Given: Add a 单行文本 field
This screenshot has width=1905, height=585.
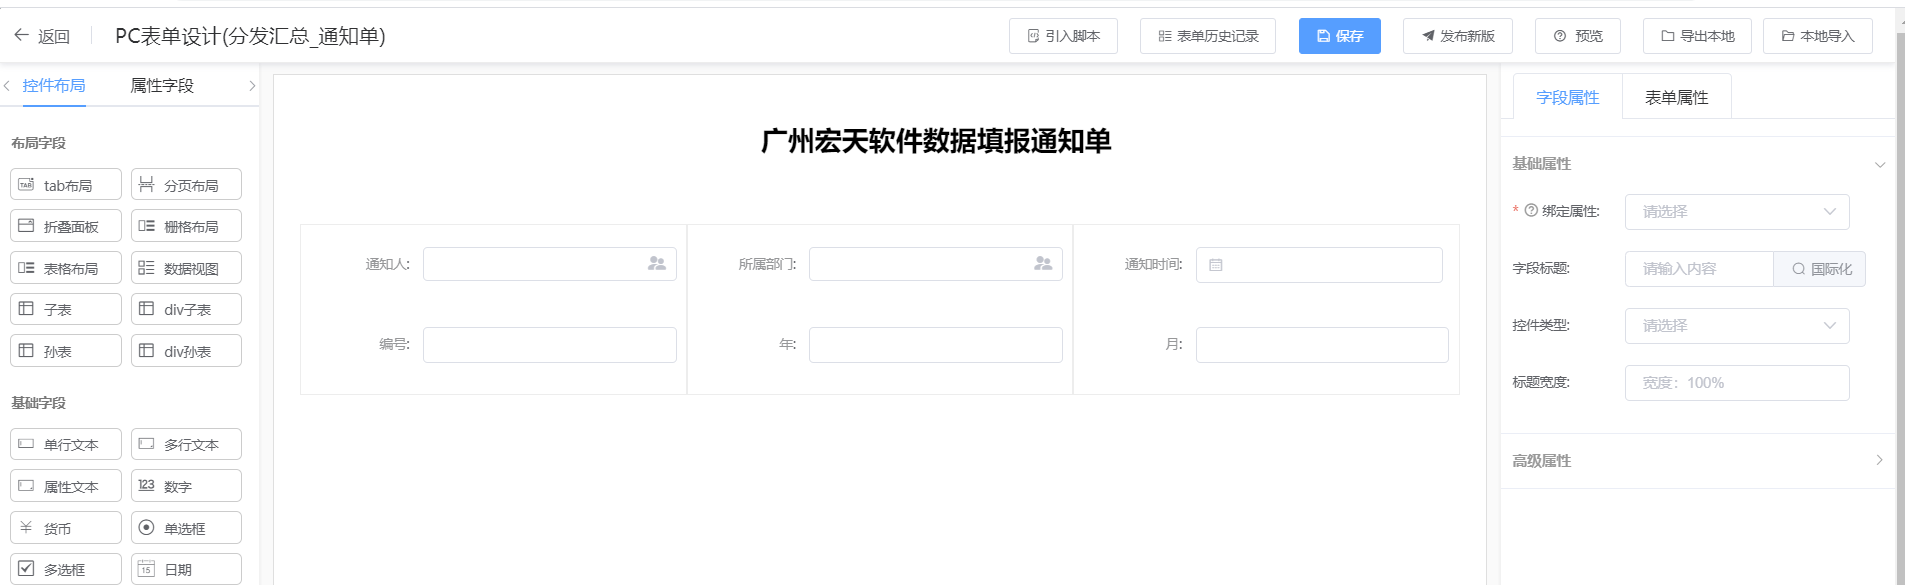Looking at the screenshot, I should click(x=66, y=444).
